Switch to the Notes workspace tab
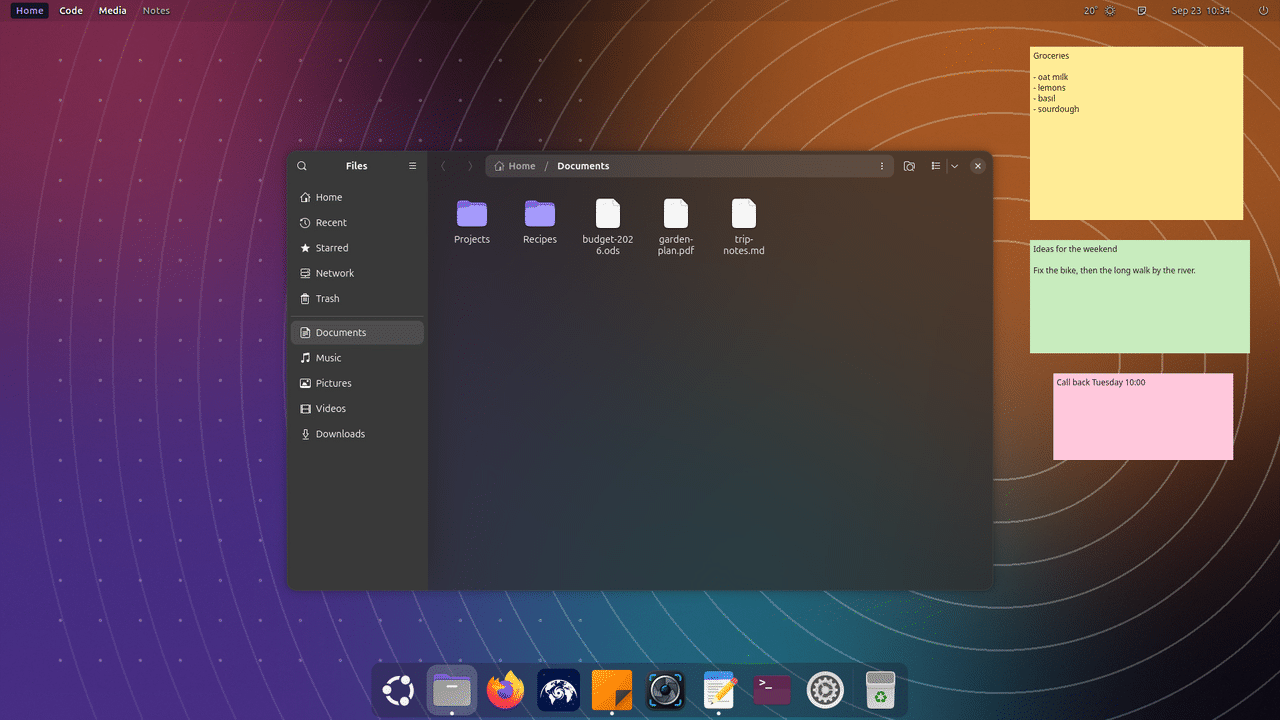Screen dimensions: 1280x720 click(156, 11)
